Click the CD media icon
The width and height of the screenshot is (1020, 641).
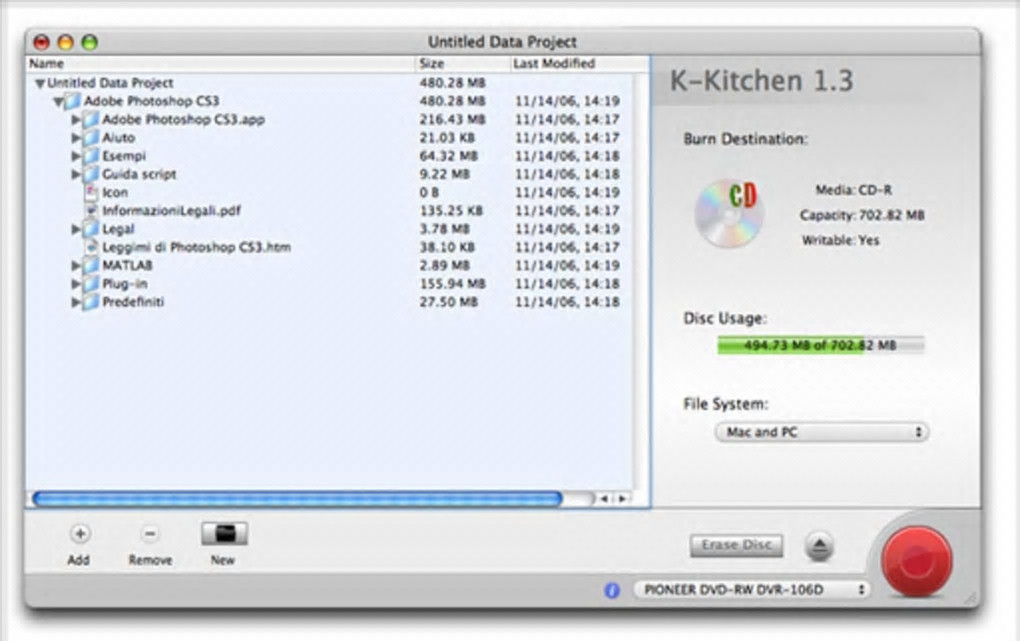coord(729,213)
